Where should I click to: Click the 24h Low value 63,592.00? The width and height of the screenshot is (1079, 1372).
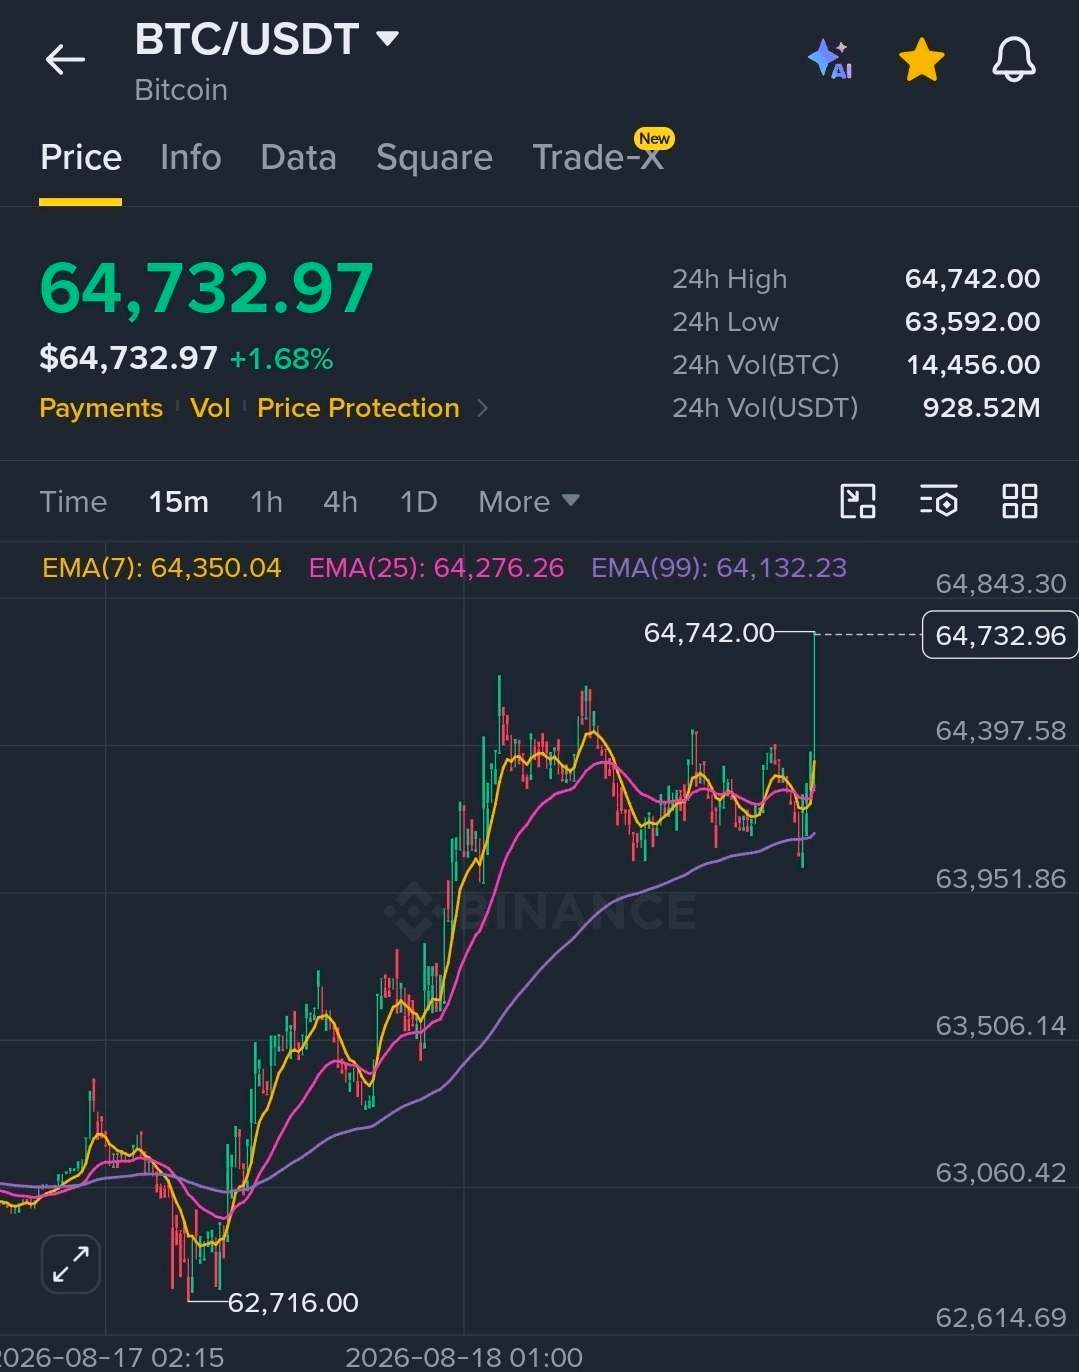[972, 322]
